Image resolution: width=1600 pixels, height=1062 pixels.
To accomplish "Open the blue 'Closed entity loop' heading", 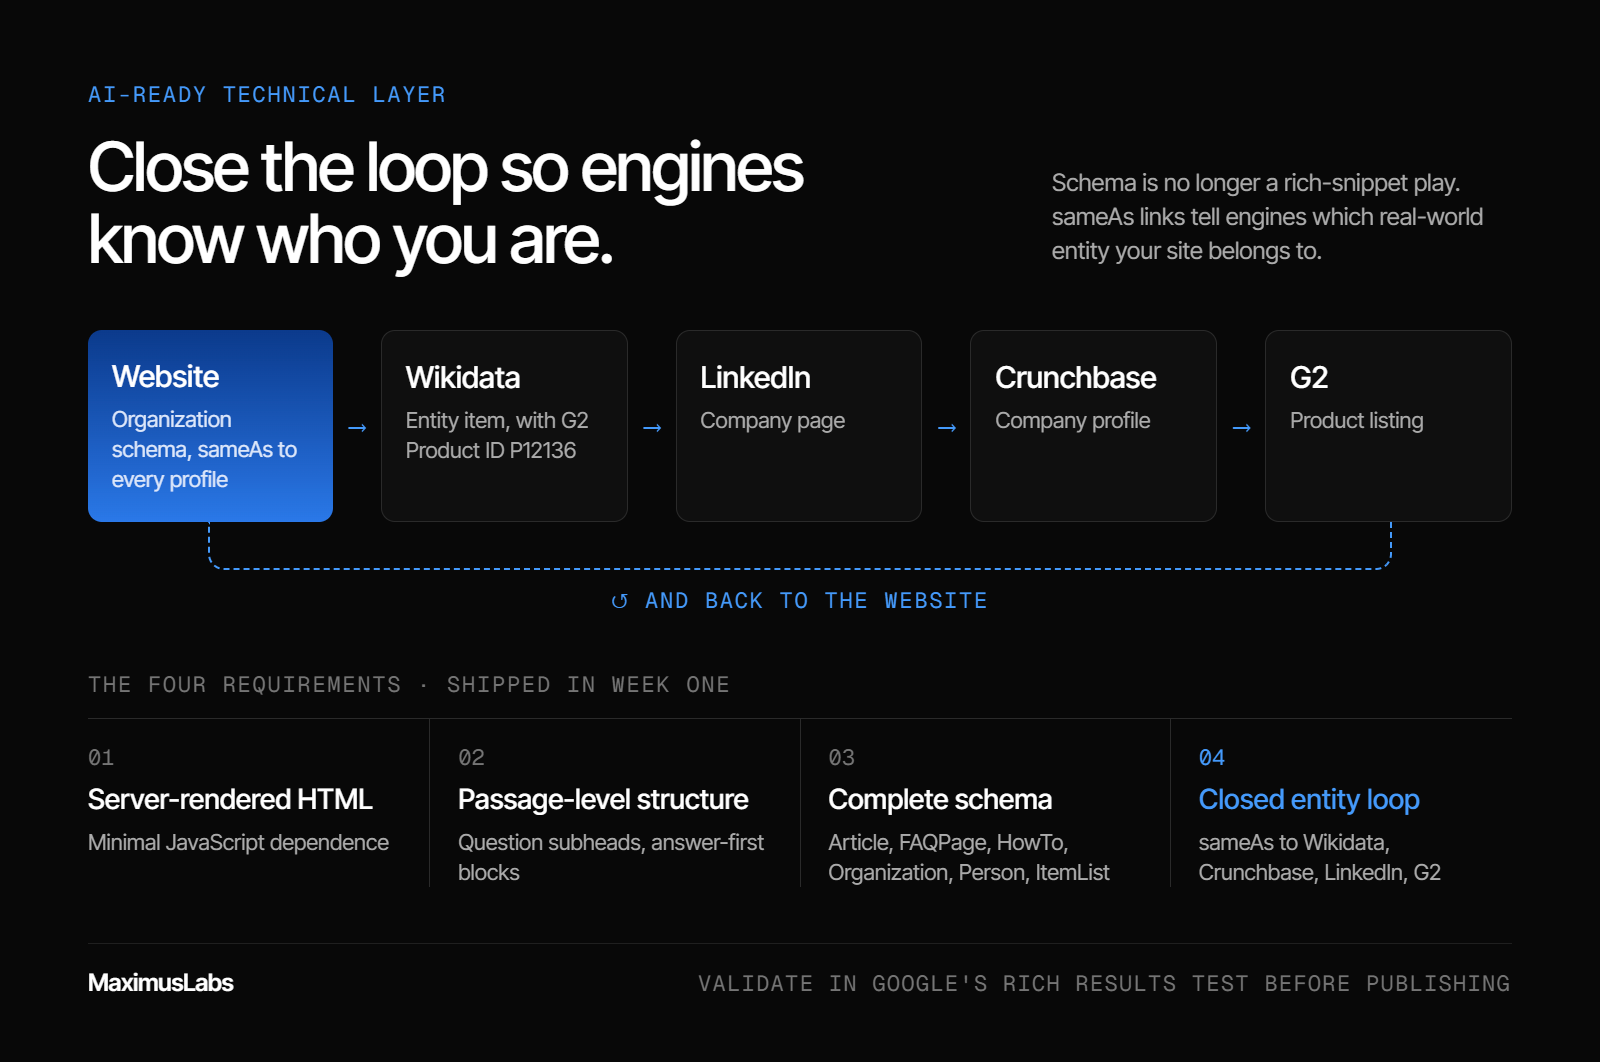I will tap(1309, 800).
